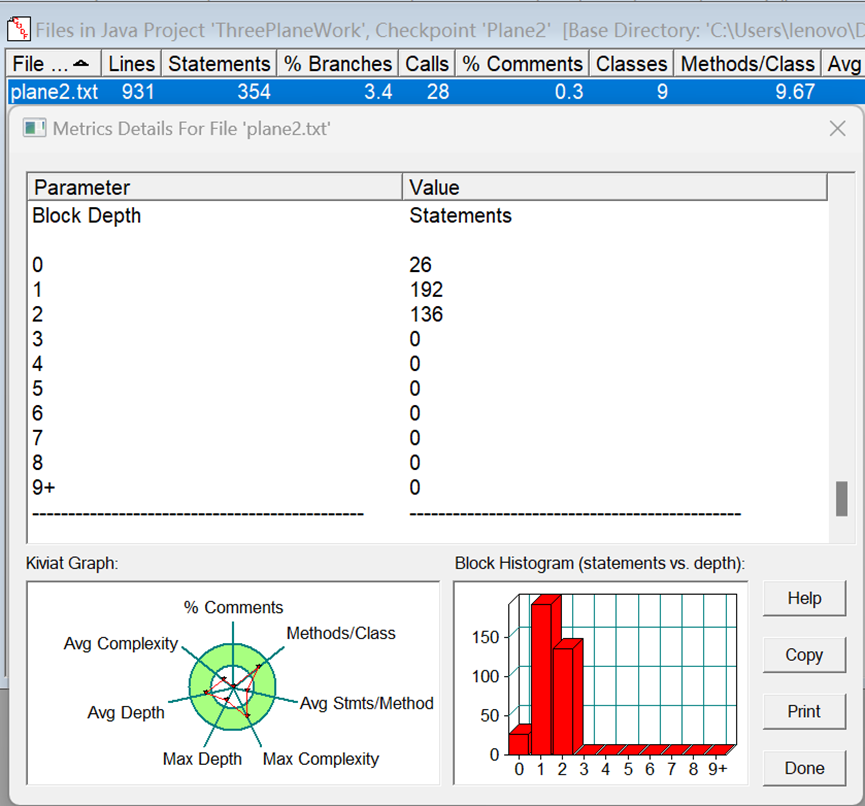Click the Max Depth label in Kiviat graph

point(202,759)
